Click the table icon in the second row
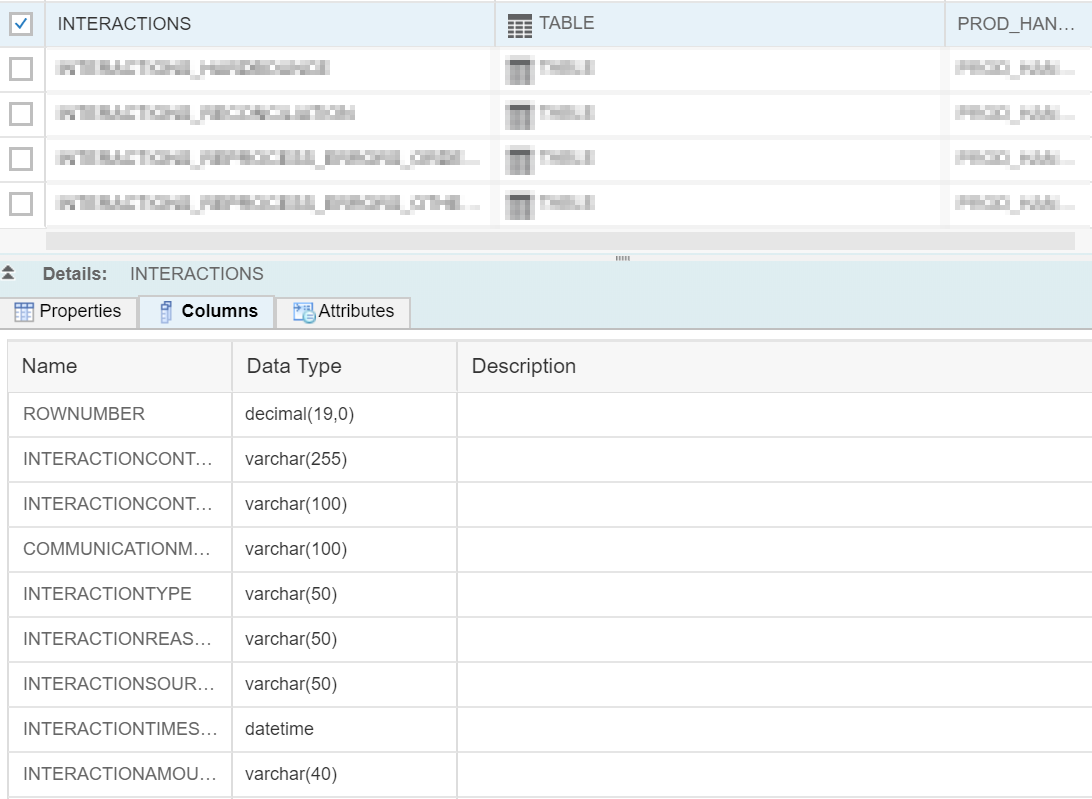Image resolution: width=1092 pixels, height=799 pixels. coord(519,70)
